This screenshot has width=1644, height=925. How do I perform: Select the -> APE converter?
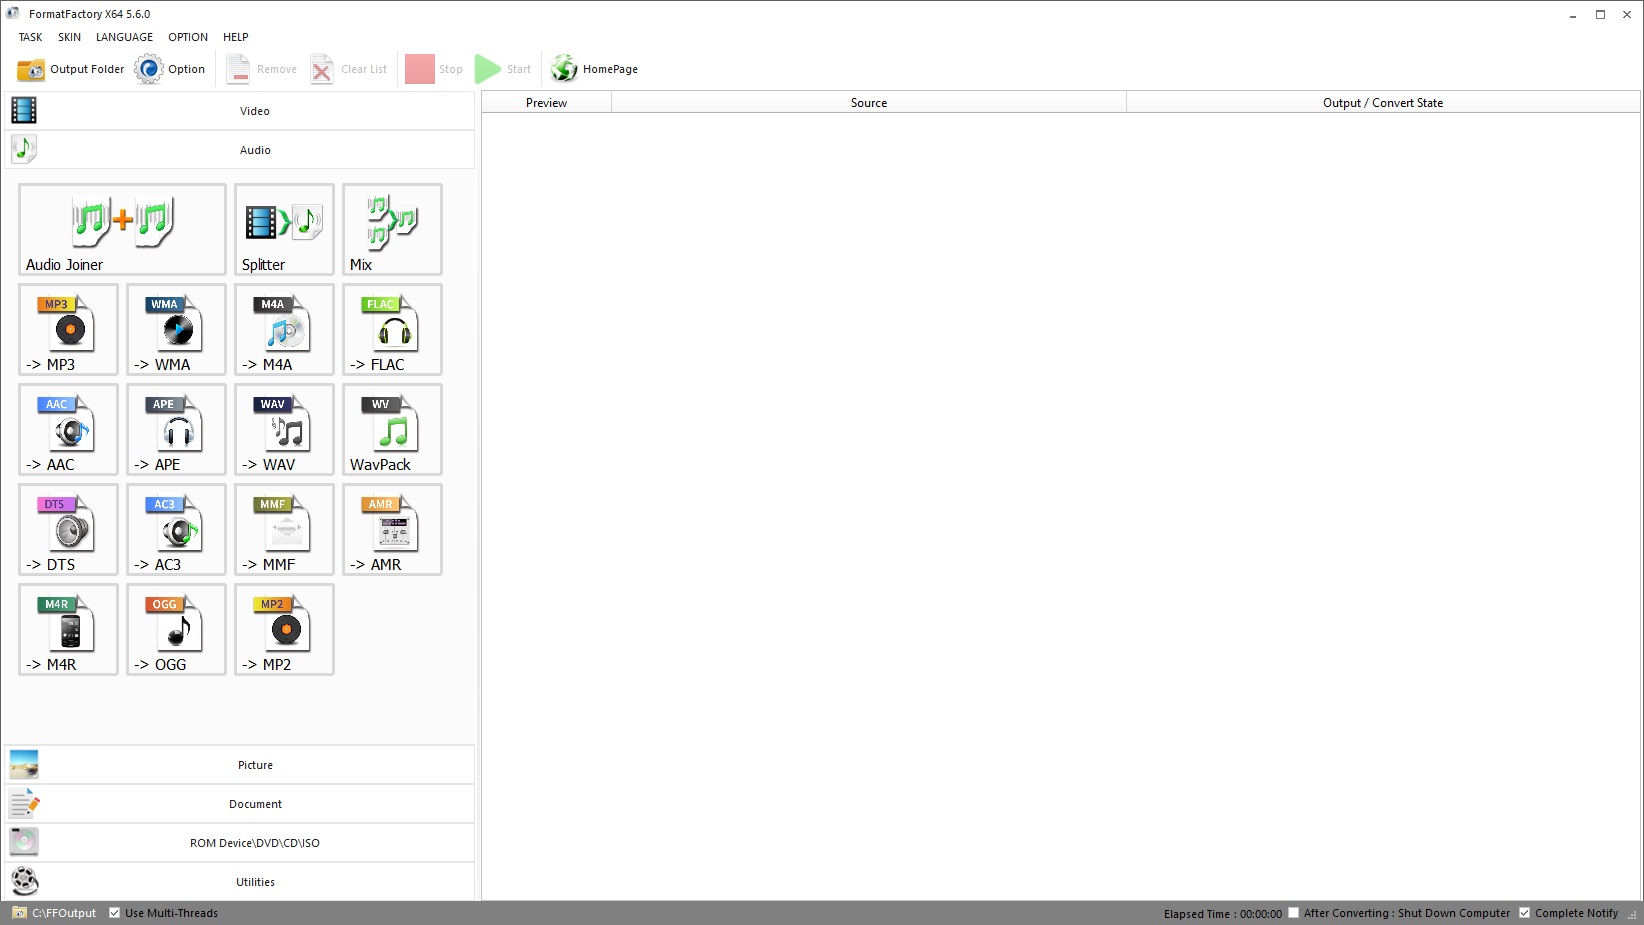[176, 429]
